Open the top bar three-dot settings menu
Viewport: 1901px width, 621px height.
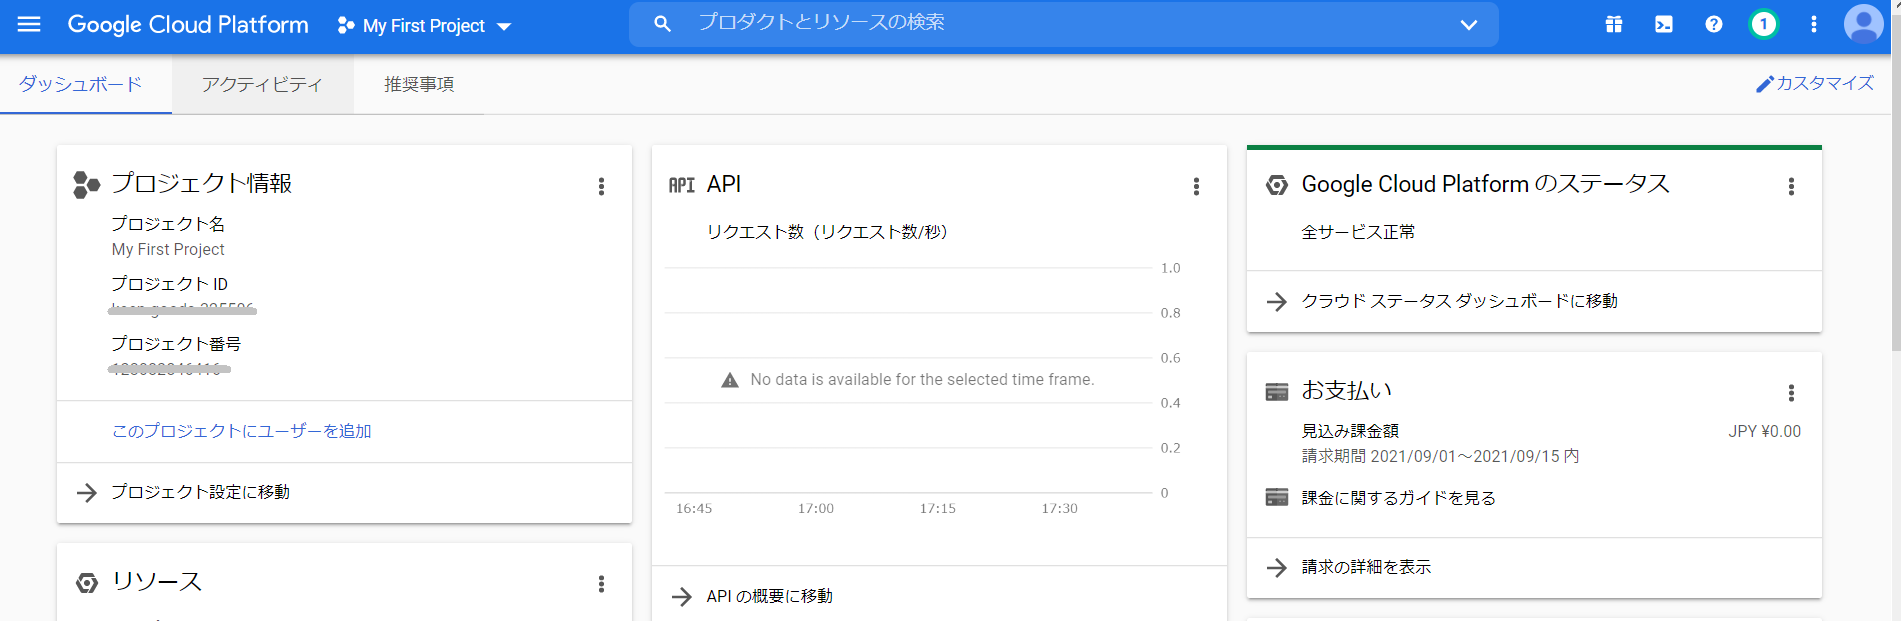(x=1813, y=24)
